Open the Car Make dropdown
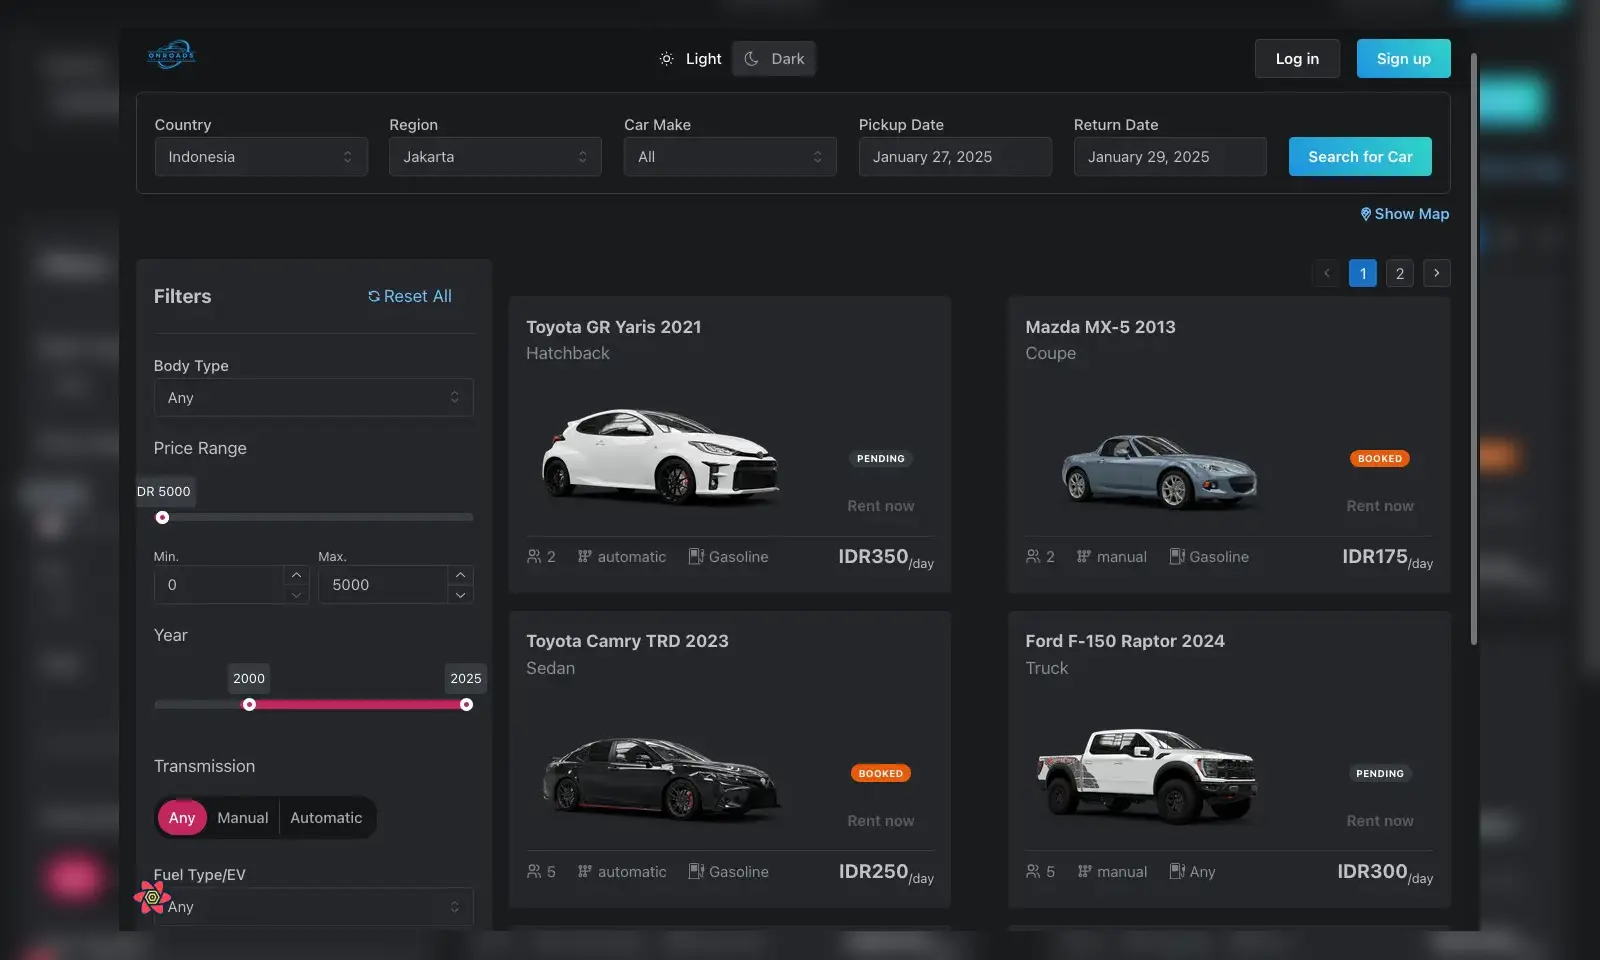Image resolution: width=1600 pixels, height=960 pixels. [x=729, y=156]
